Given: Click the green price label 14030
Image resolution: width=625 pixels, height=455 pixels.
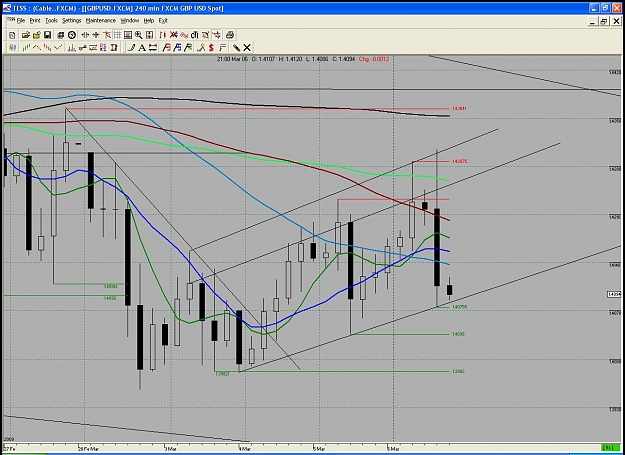Looking at the screenshot, I should point(458,334).
